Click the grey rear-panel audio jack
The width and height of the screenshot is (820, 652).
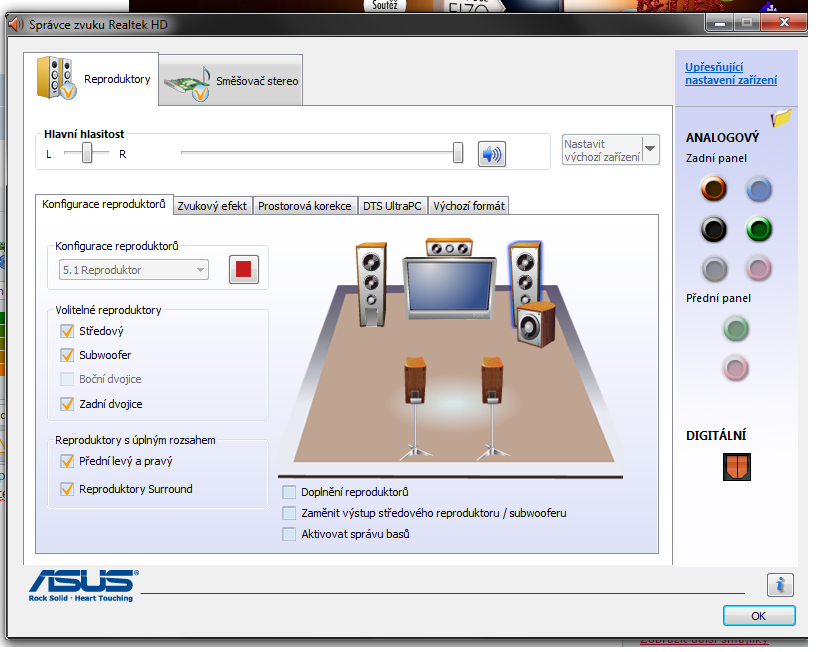tap(714, 269)
